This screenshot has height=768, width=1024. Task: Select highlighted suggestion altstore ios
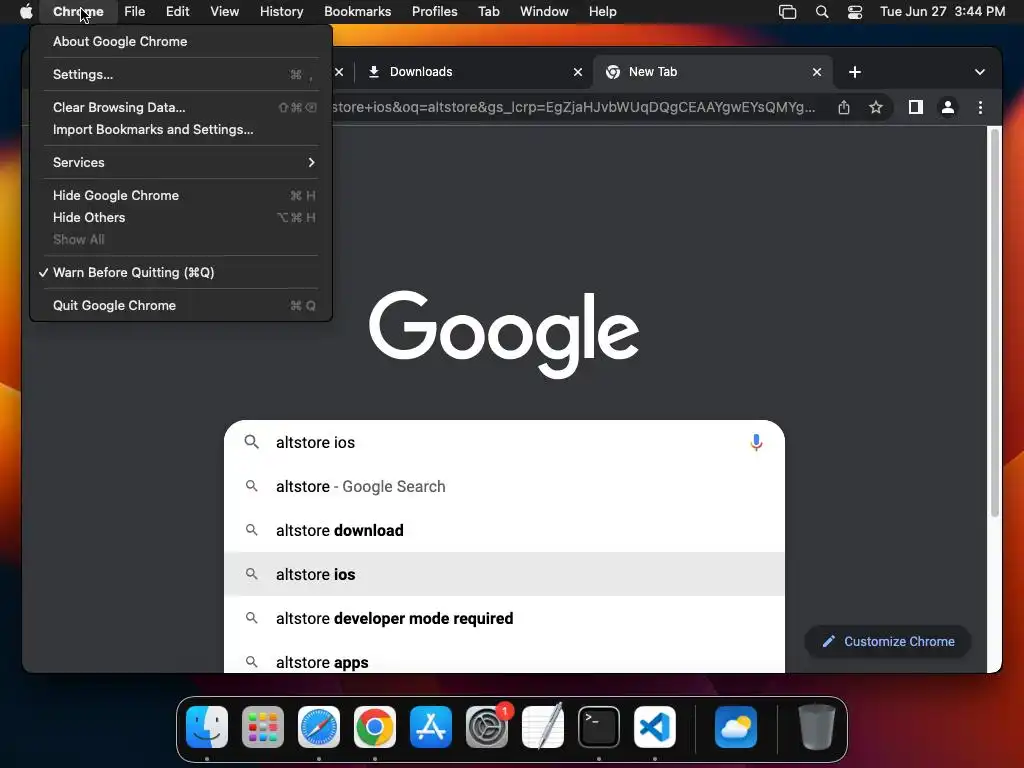pyautogui.click(x=504, y=574)
